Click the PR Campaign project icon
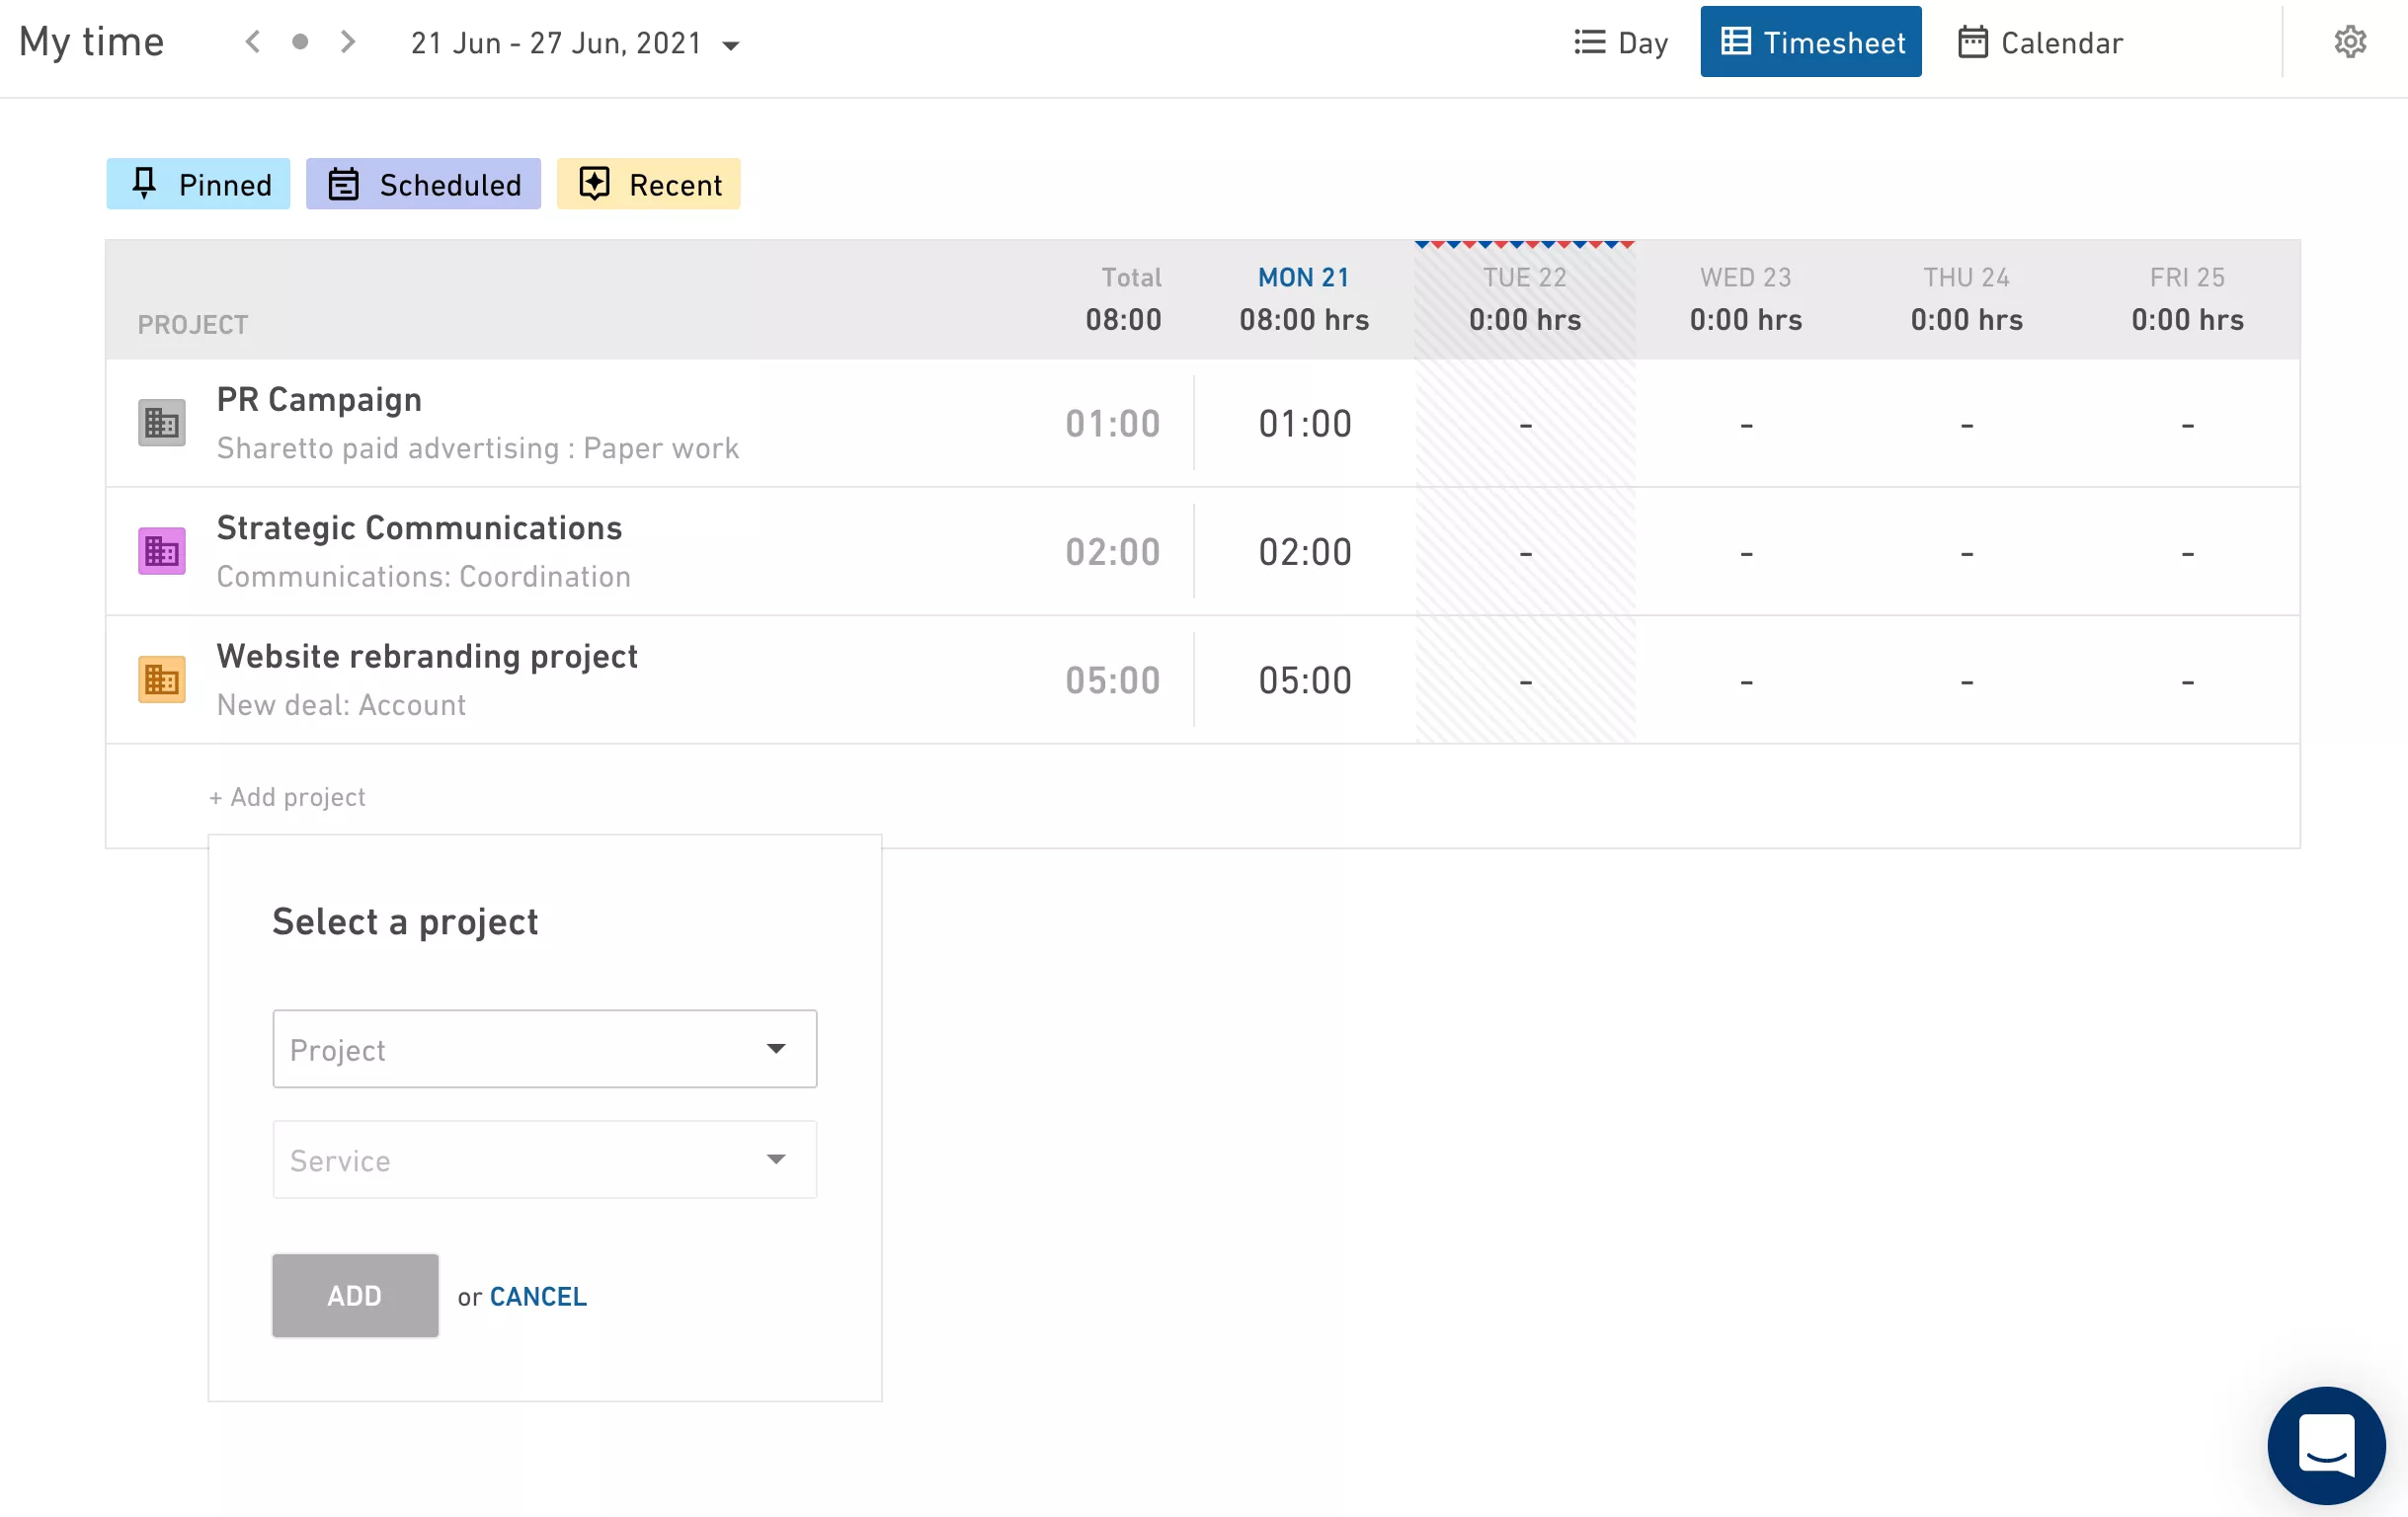 click(161, 423)
